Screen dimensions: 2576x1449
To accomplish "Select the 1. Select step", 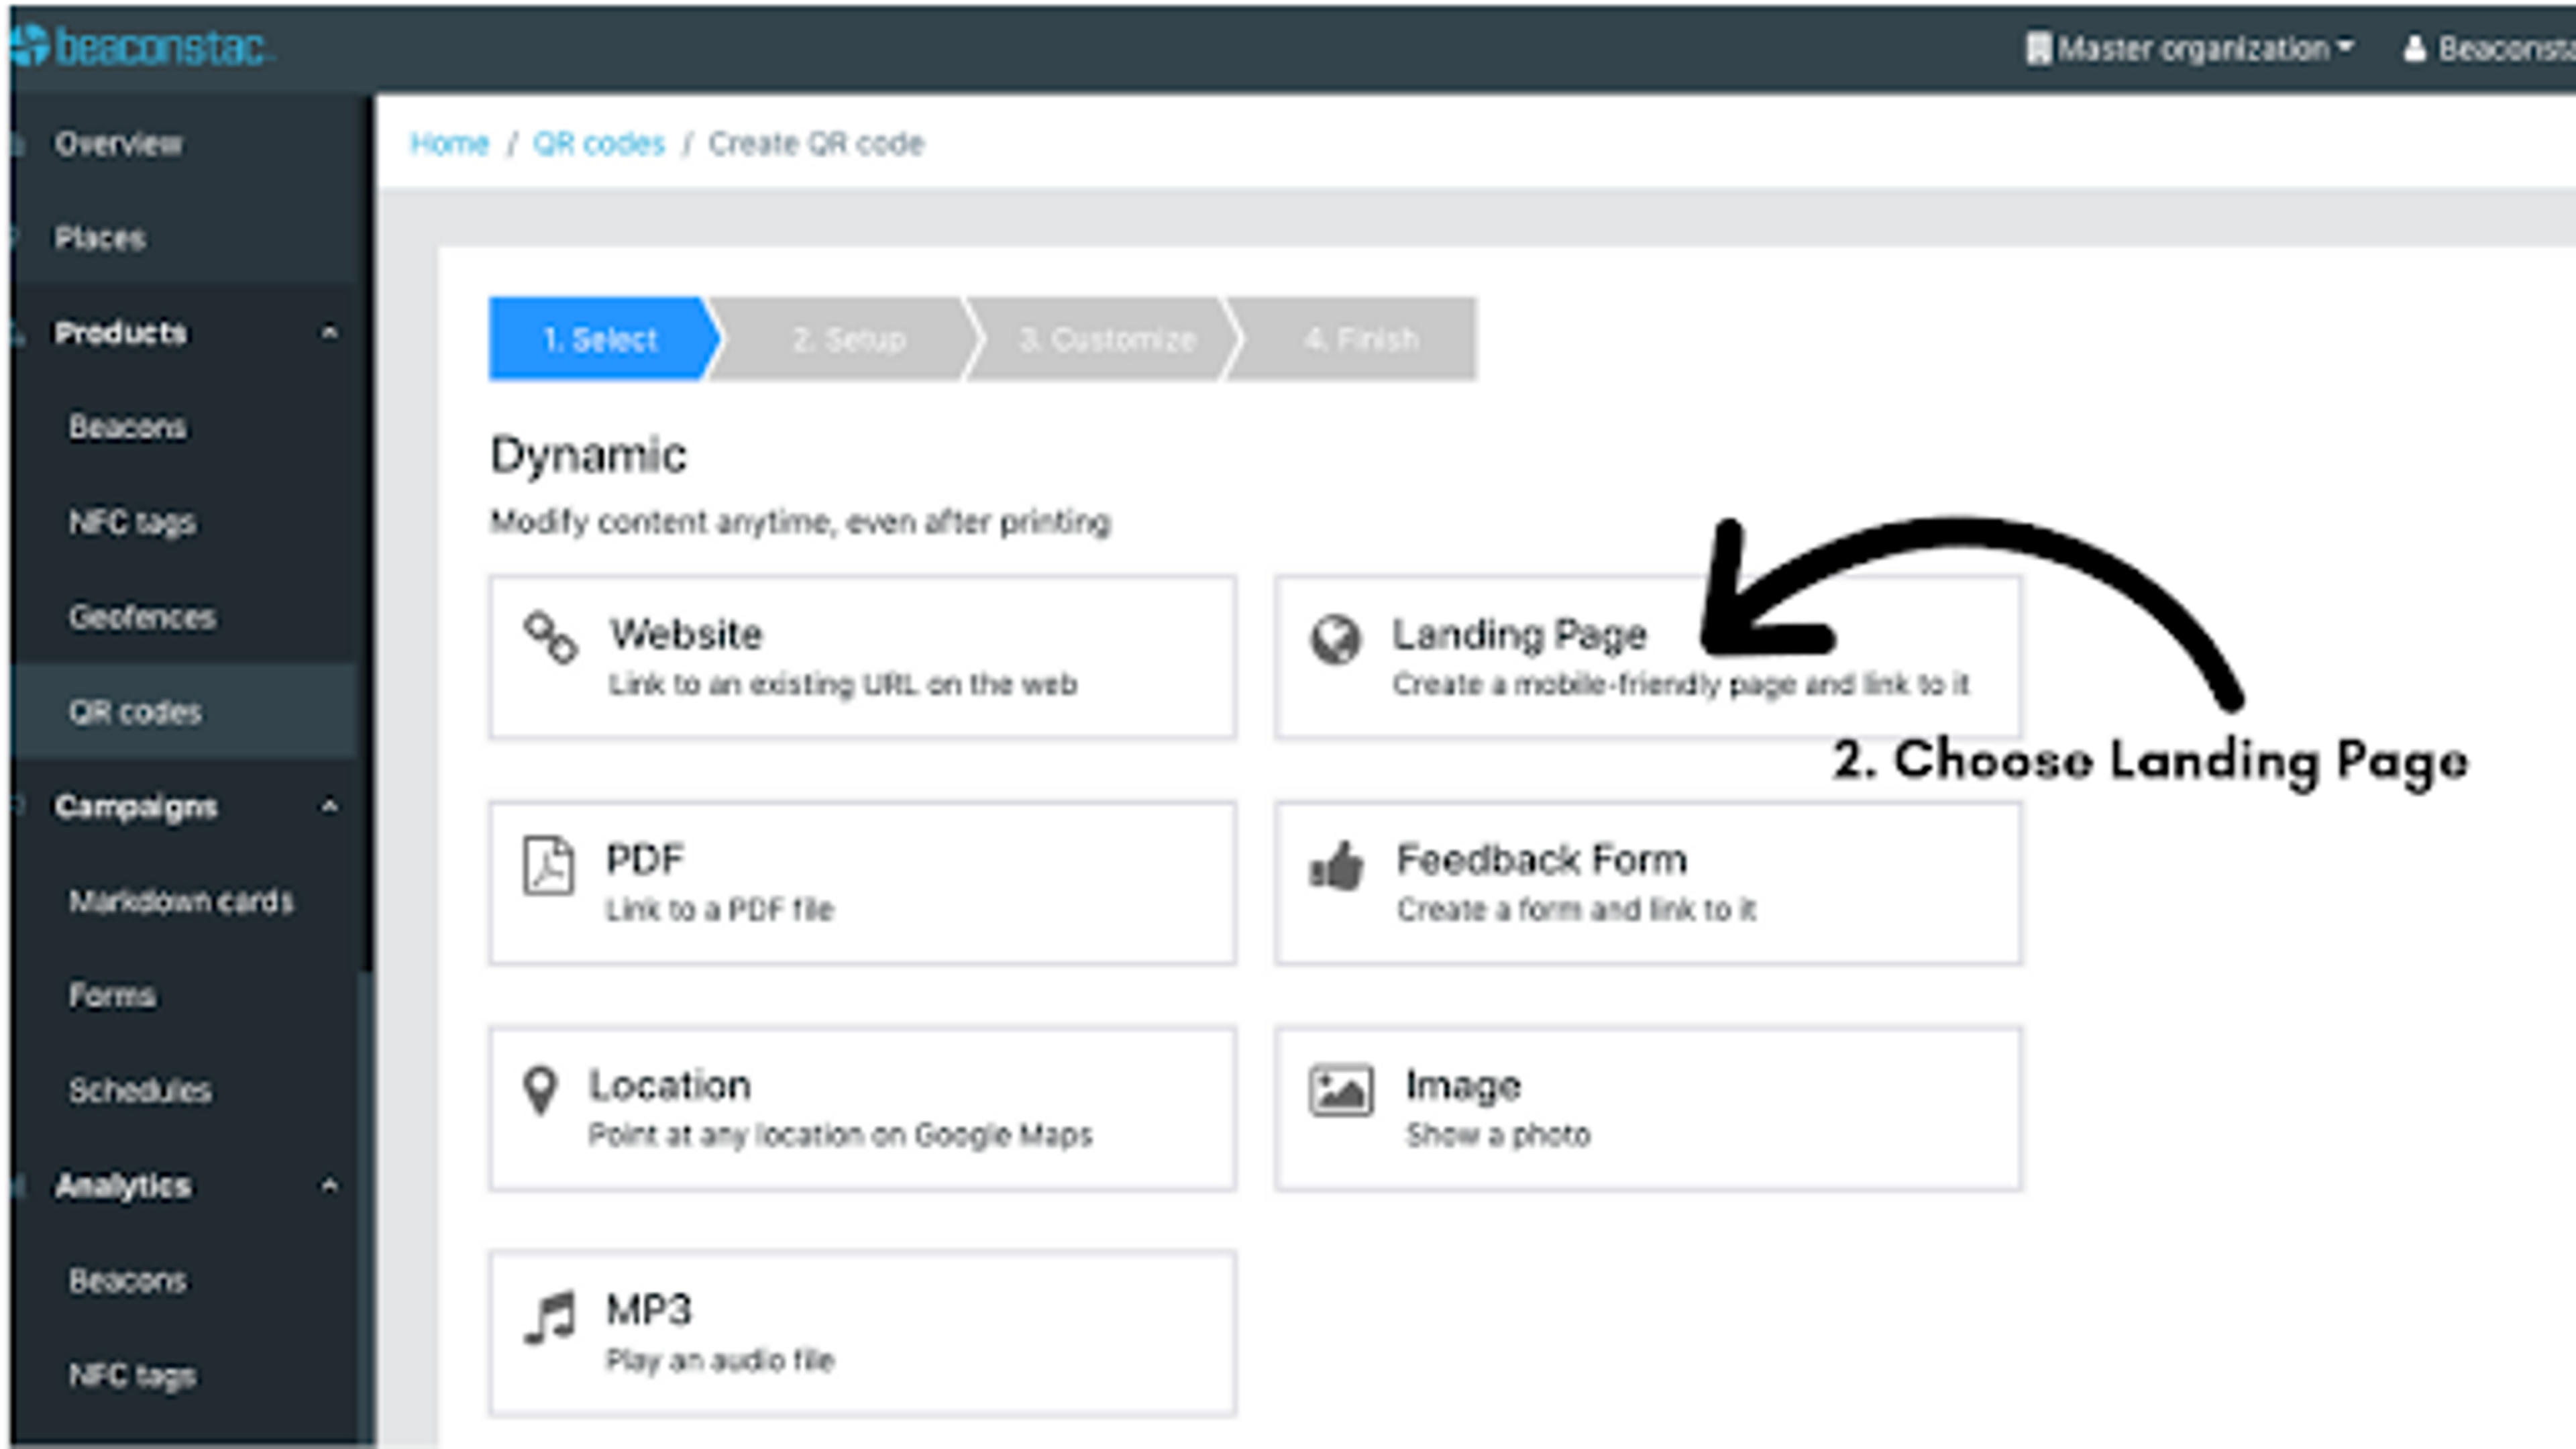I will [603, 339].
